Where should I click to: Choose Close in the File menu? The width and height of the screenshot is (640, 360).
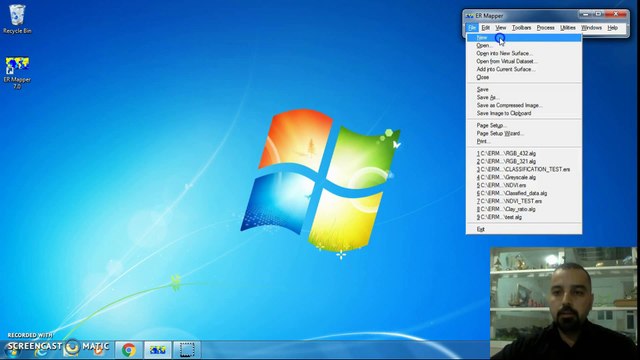(524, 77)
